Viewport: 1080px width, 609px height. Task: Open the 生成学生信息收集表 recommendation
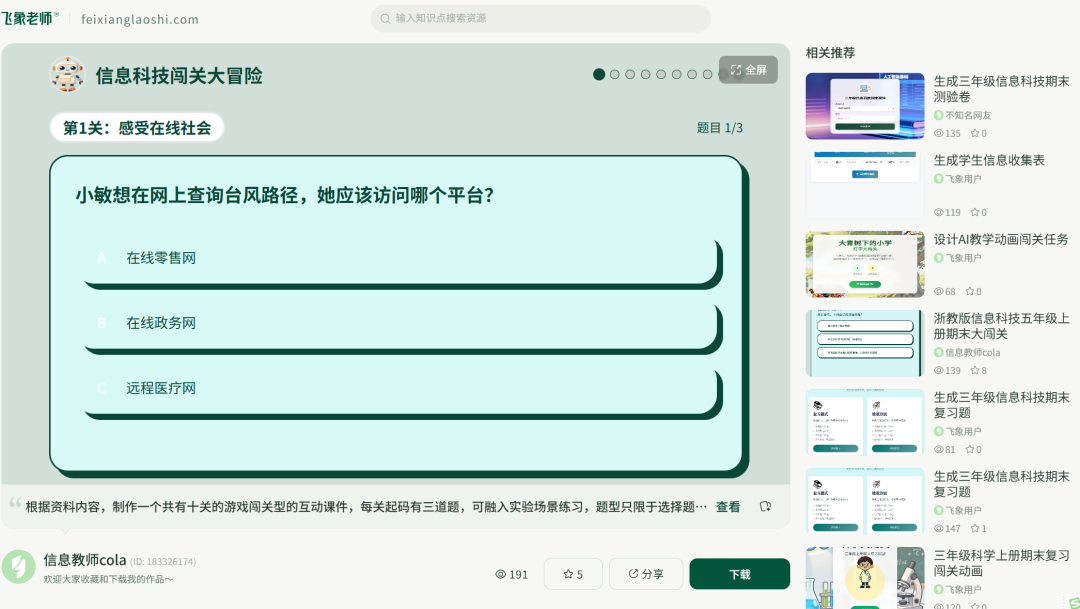[x=990, y=160]
